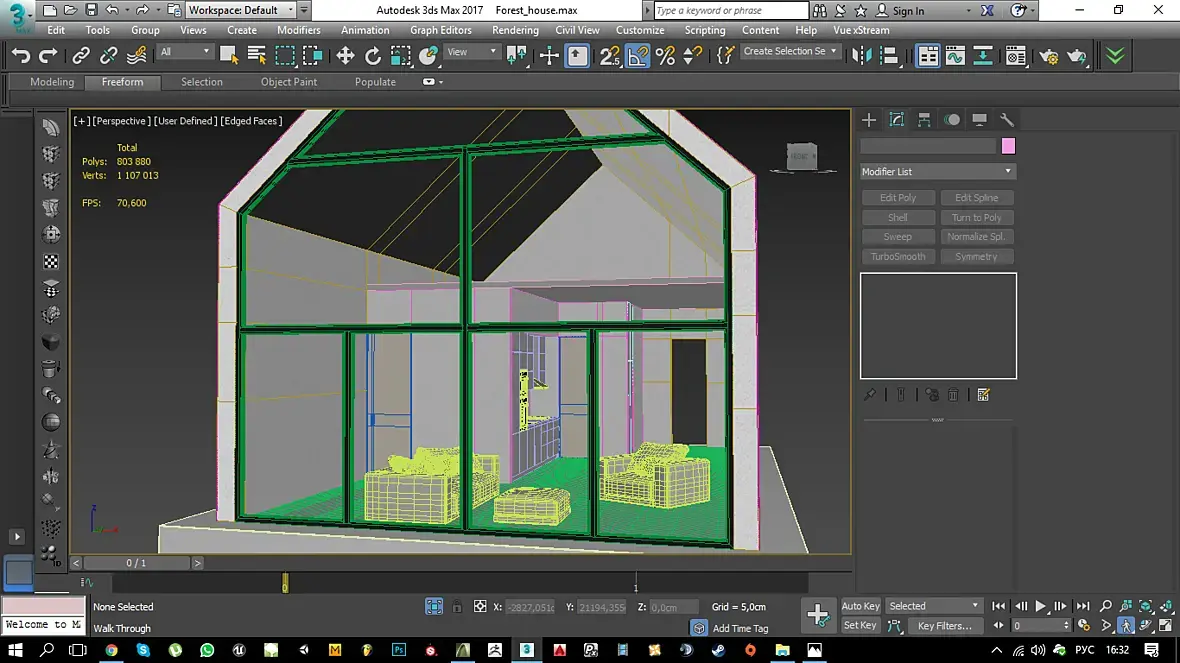Activate the Select and Rotate tool
This screenshot has width=1180, height=663.
pos(373,56)
